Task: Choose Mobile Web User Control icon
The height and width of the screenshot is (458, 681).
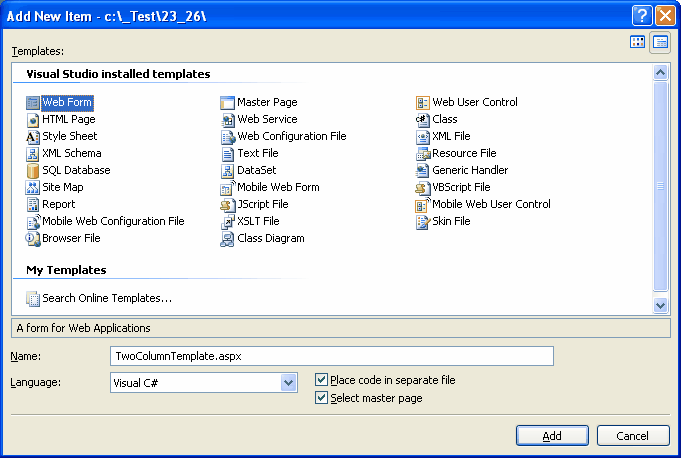Action: [423, 204]
